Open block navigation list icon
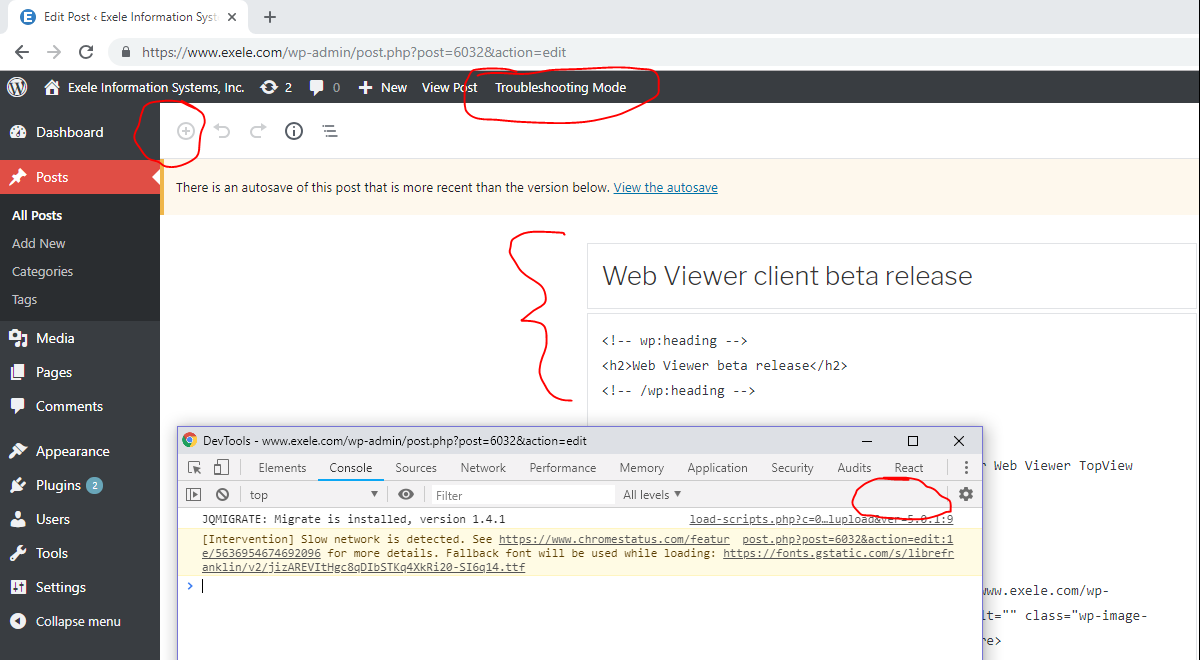The height and width of the screenshot is (660, 1200). click(330, 131)
